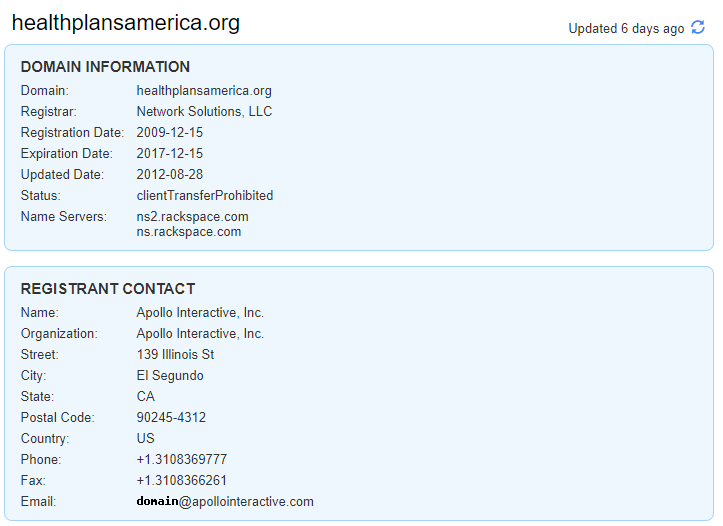Select the registration date 2009-12-15
Image resolution: width=723 pixels, height=526 pixels.
click(170, 133)
